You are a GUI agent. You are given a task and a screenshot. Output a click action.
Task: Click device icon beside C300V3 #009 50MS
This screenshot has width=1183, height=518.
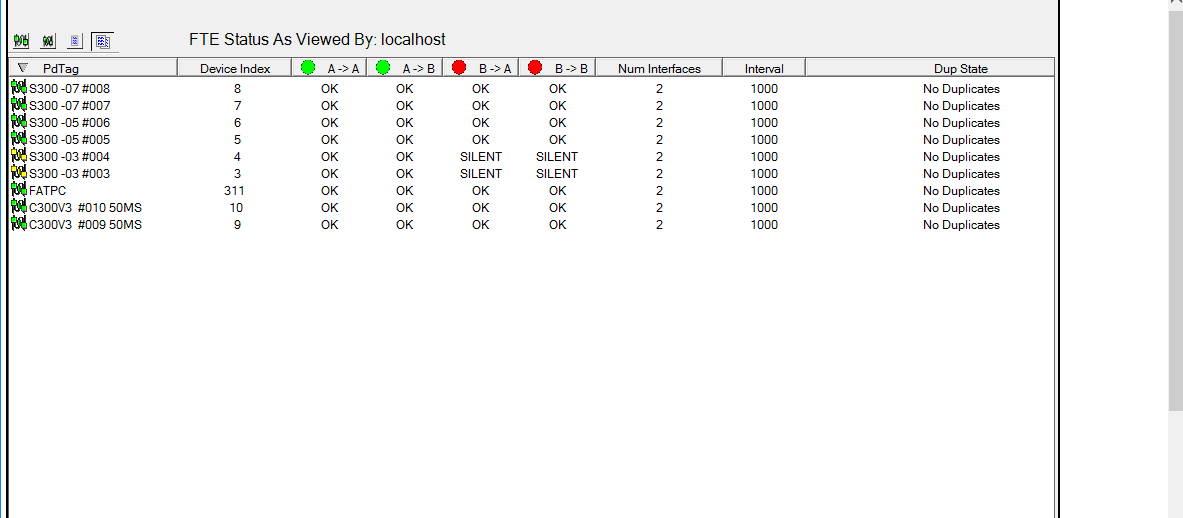[x=19, y=224]
